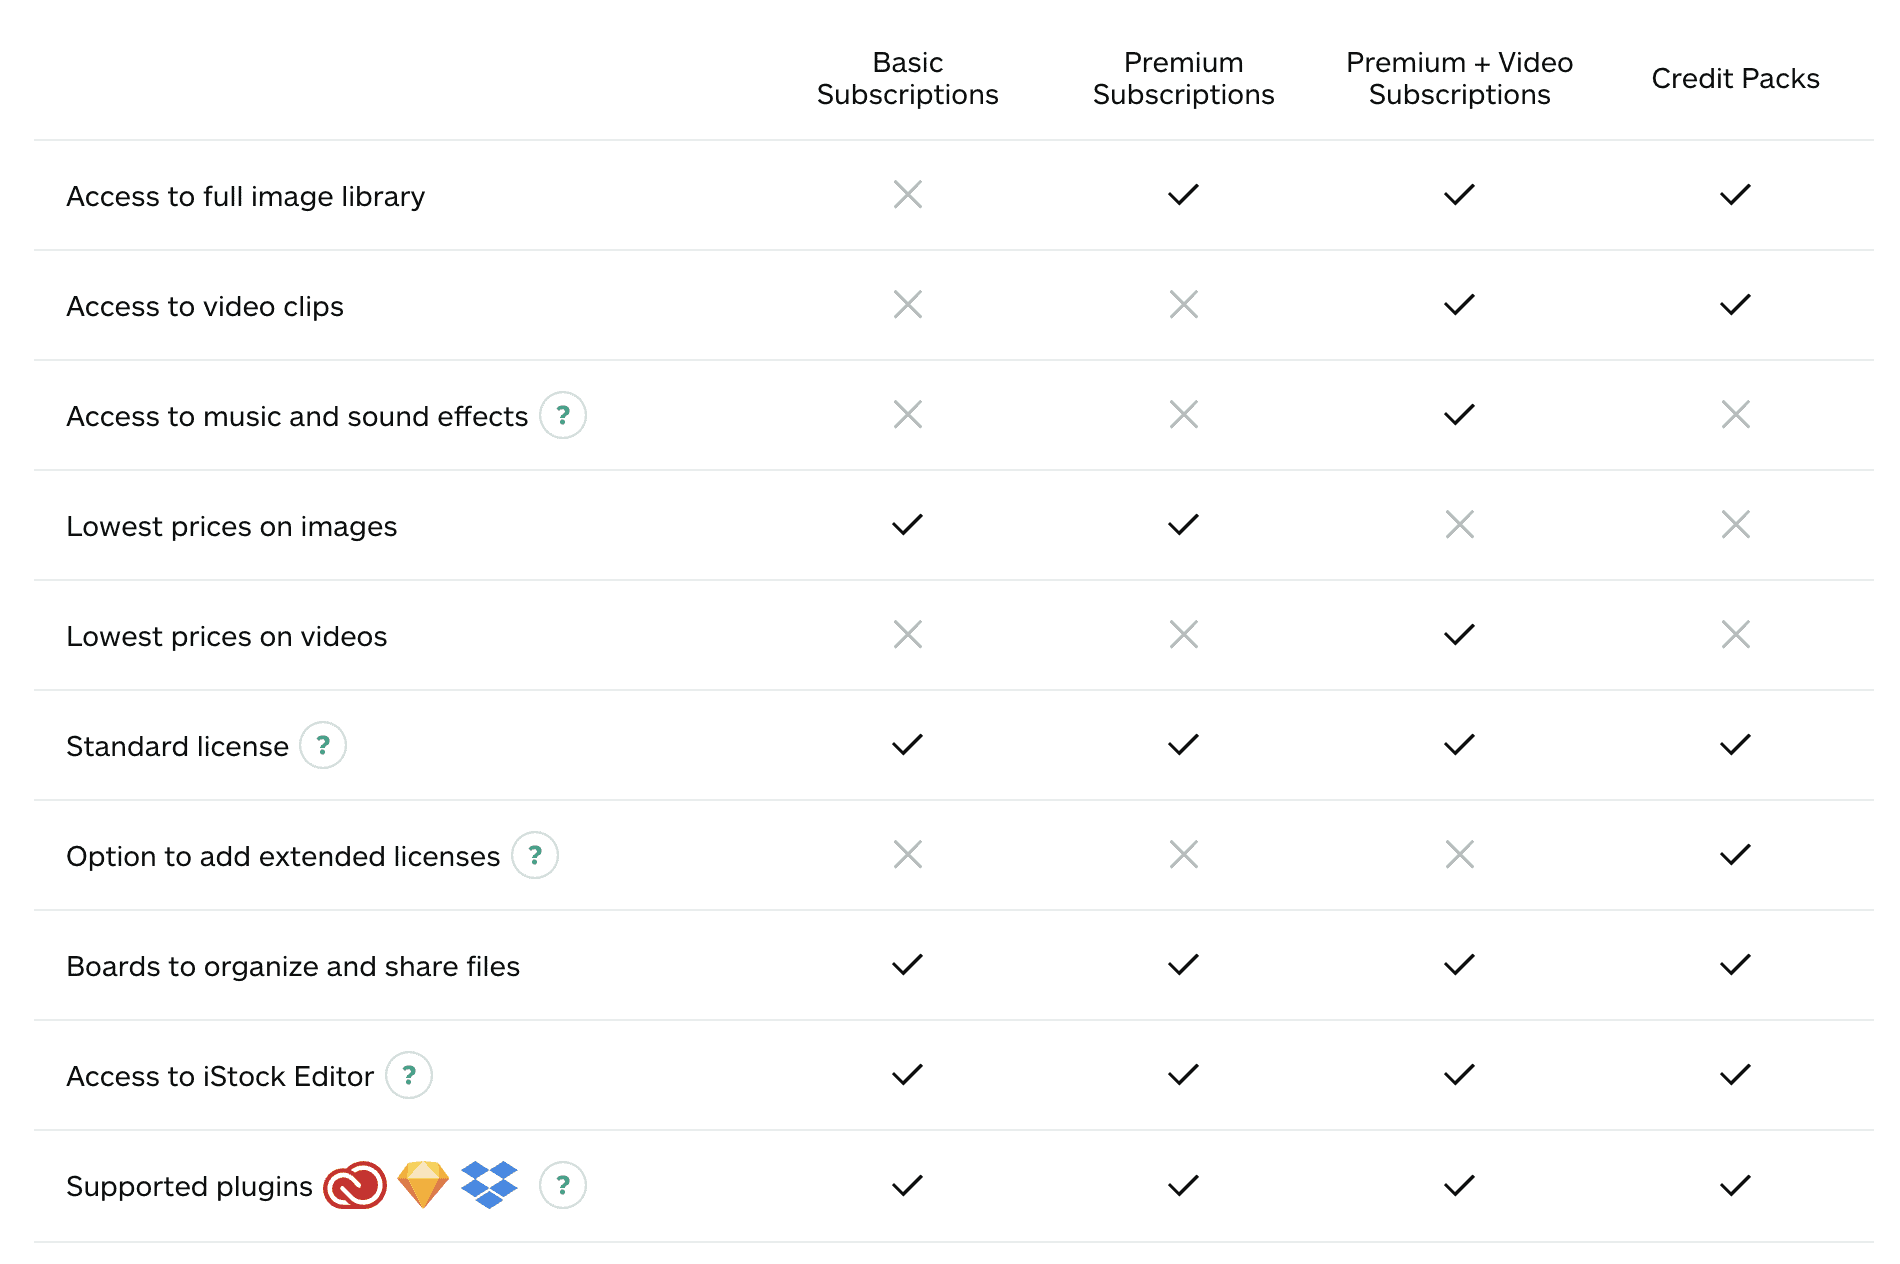The image size is (1900, 1264).
Task: Open help tooltip for extended licenses
Action: pyautogui.click(x=536, y=855)
